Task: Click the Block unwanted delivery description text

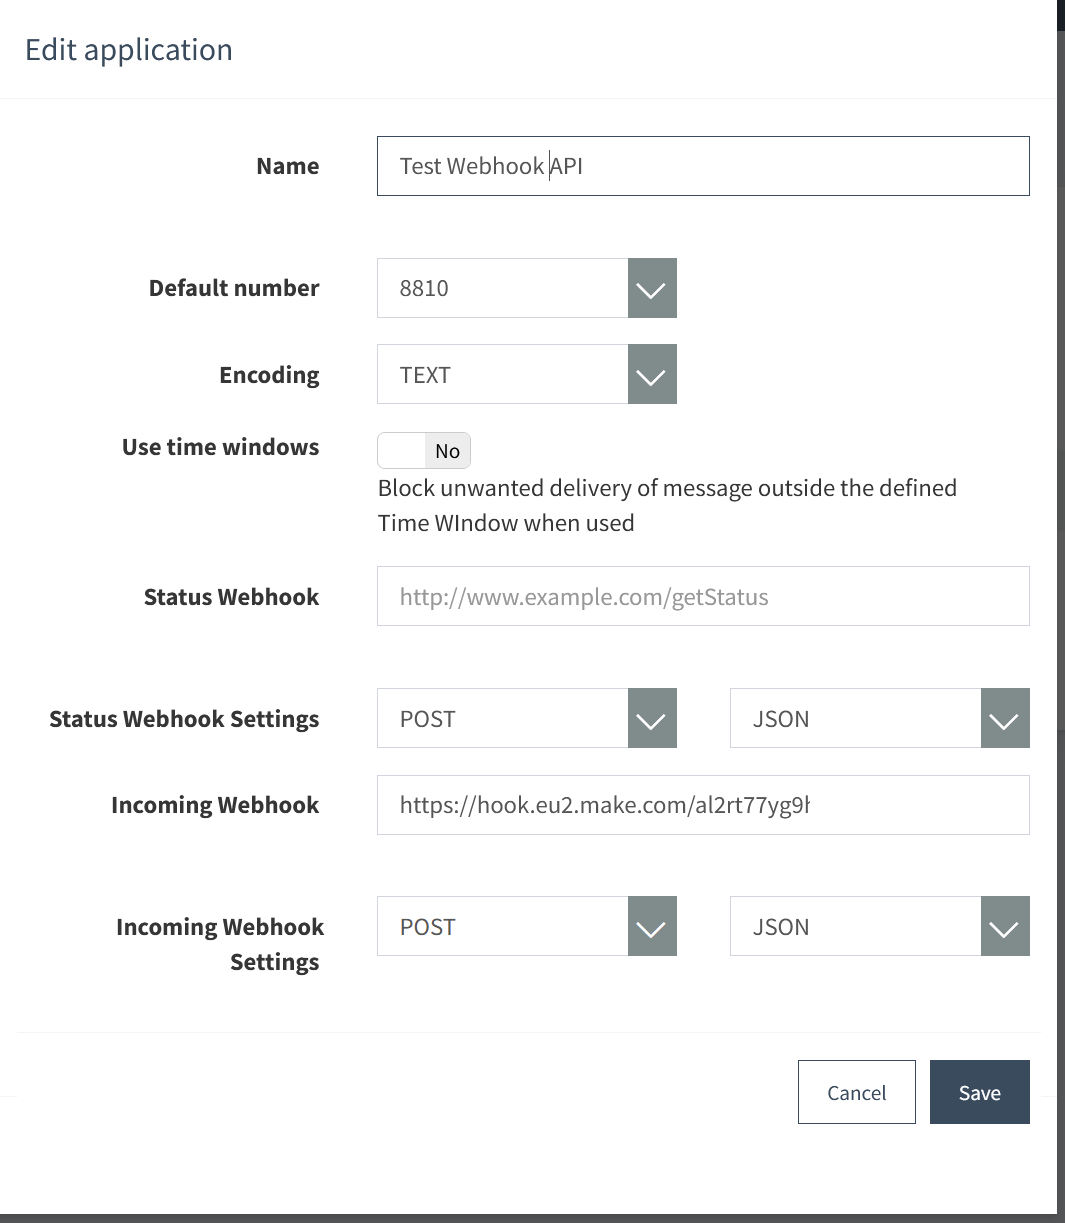Action: tap(667, 505)
